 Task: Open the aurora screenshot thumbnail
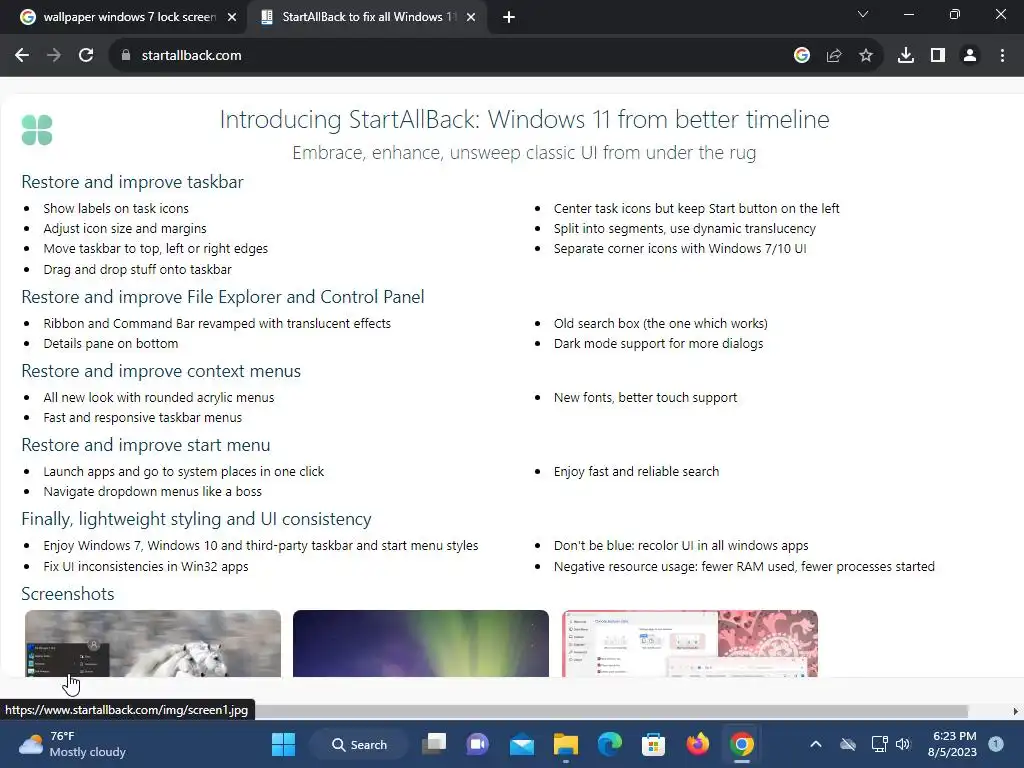coord(421,643)
